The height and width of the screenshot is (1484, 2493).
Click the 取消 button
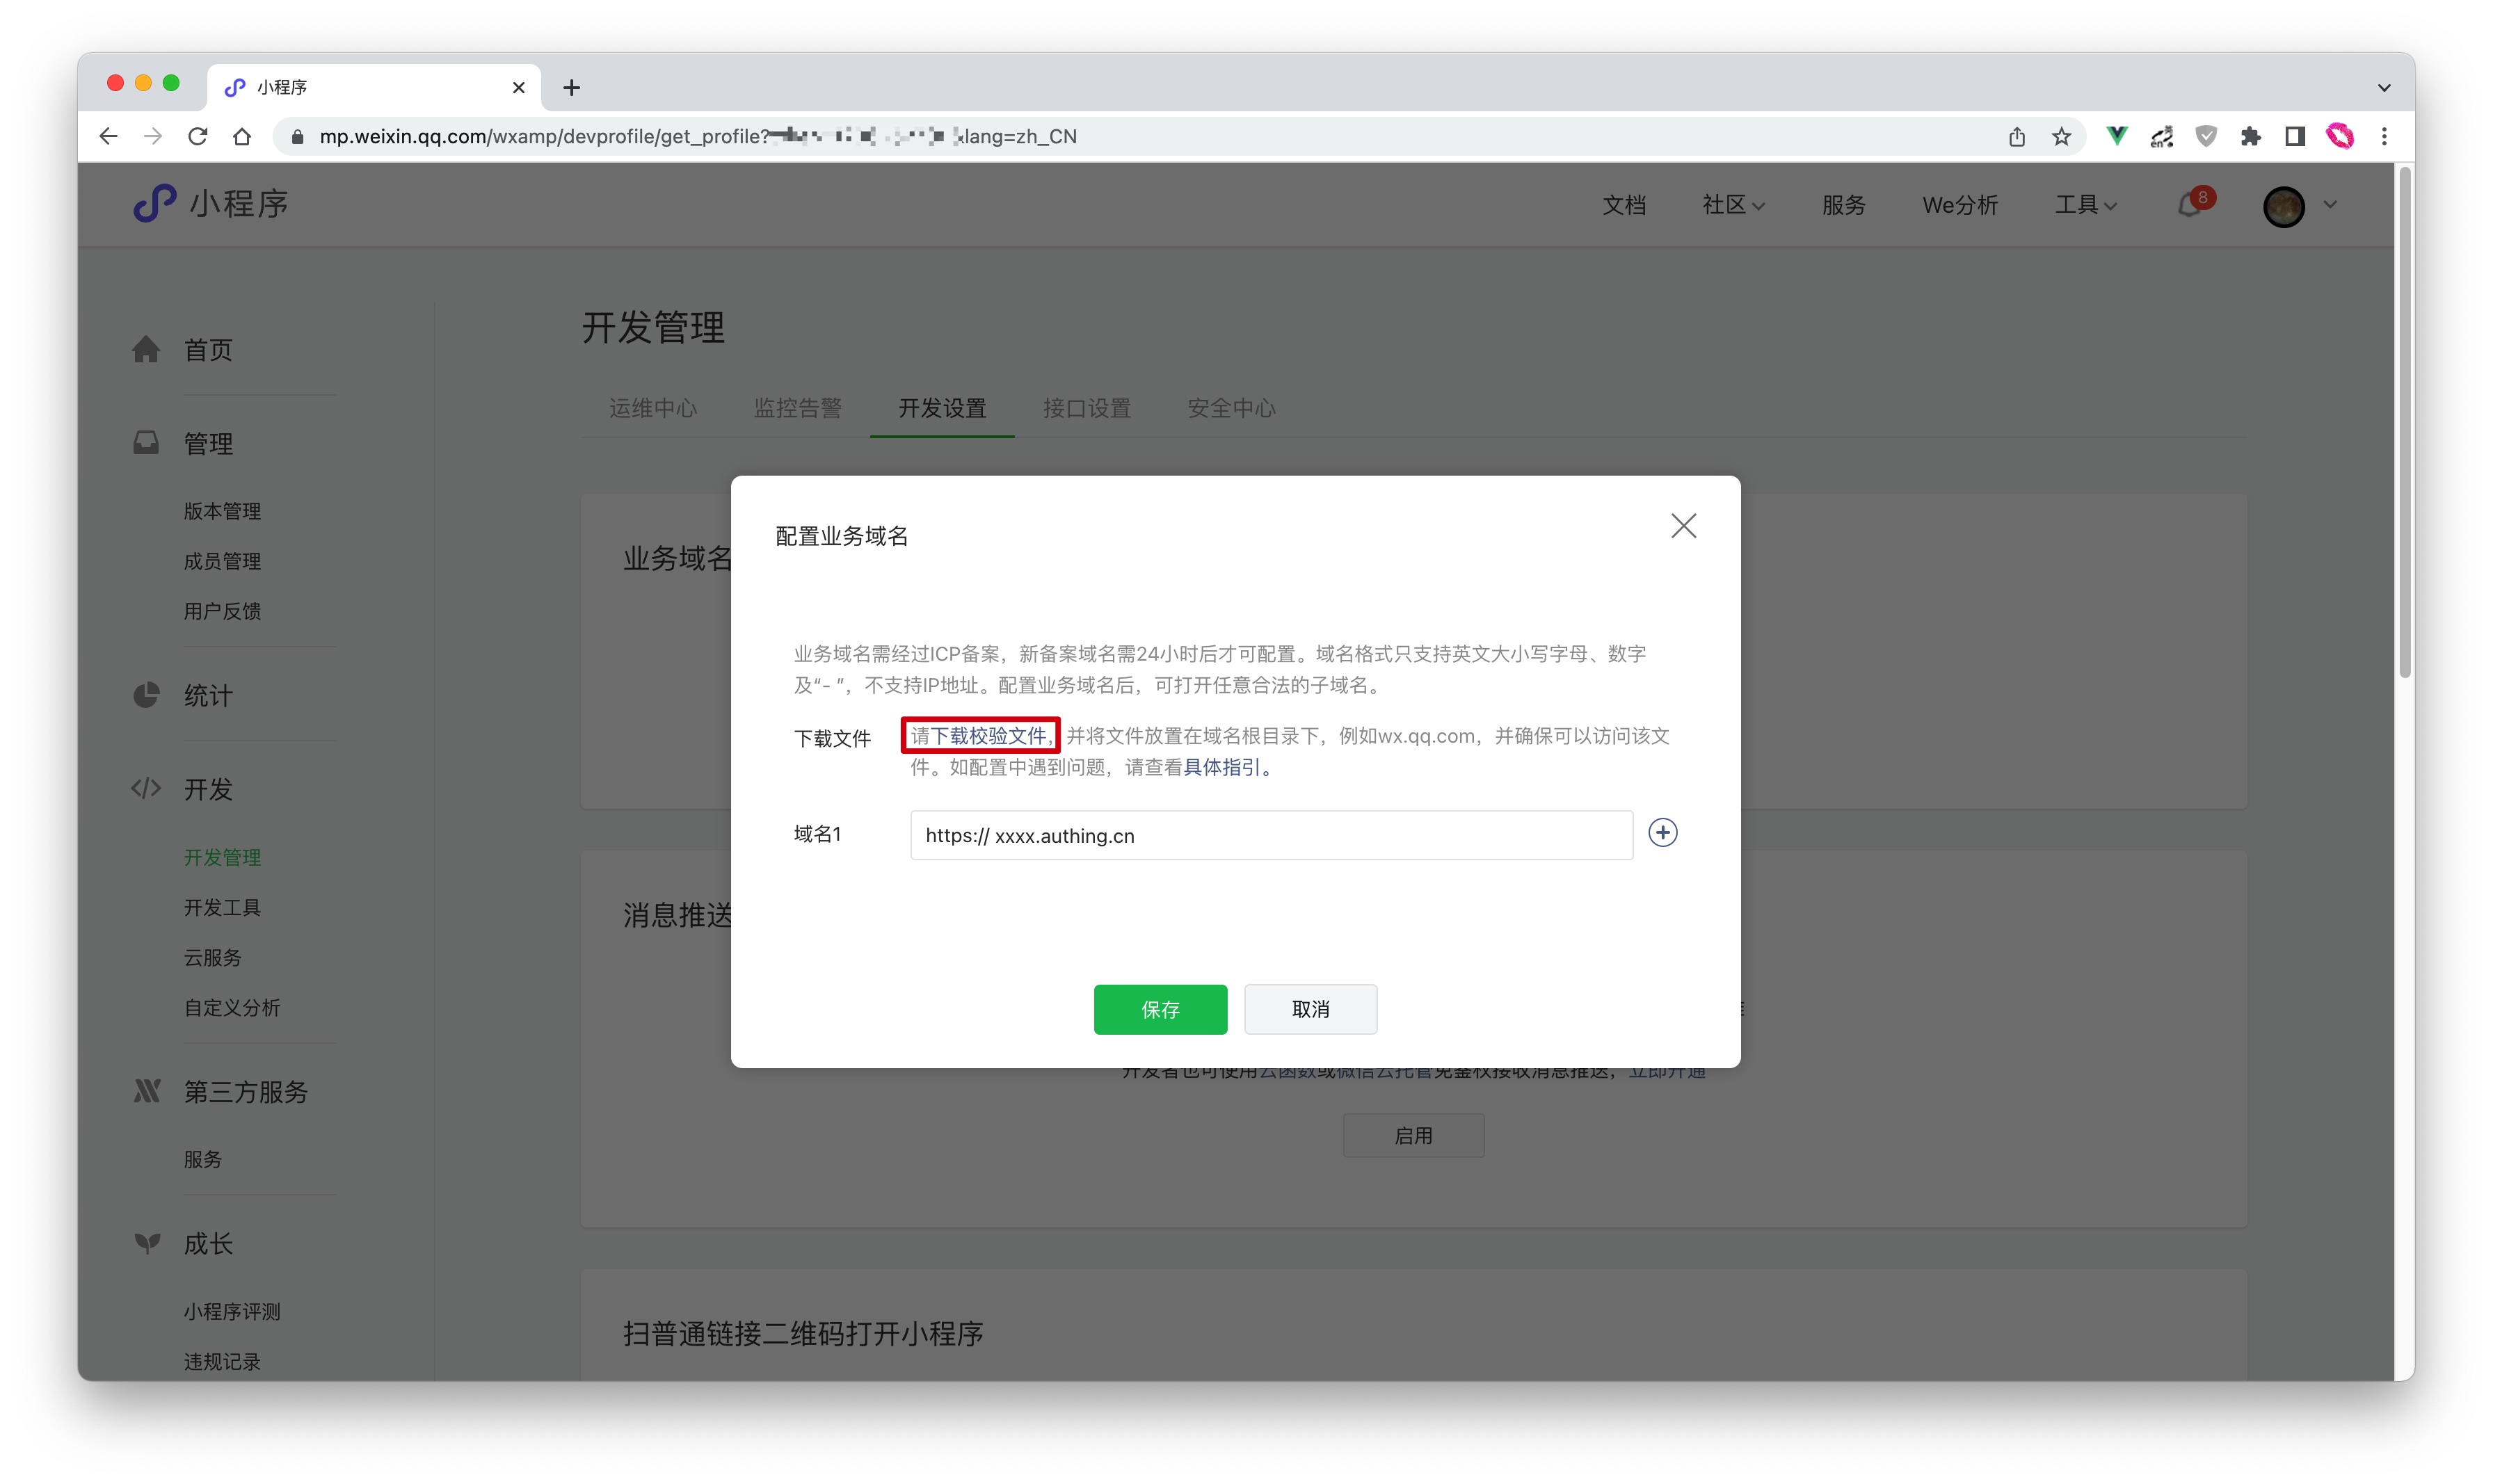(1310, 1009)
